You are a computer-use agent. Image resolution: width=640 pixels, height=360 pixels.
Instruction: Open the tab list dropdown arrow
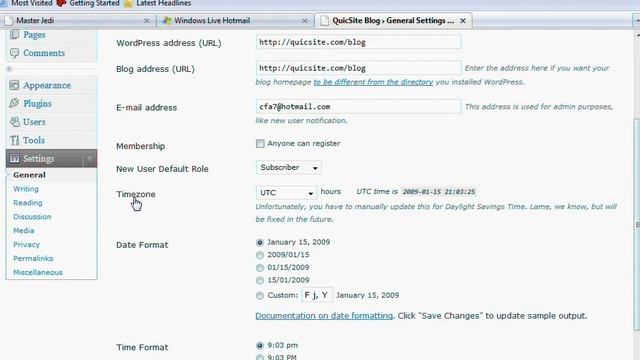point(637,20)
